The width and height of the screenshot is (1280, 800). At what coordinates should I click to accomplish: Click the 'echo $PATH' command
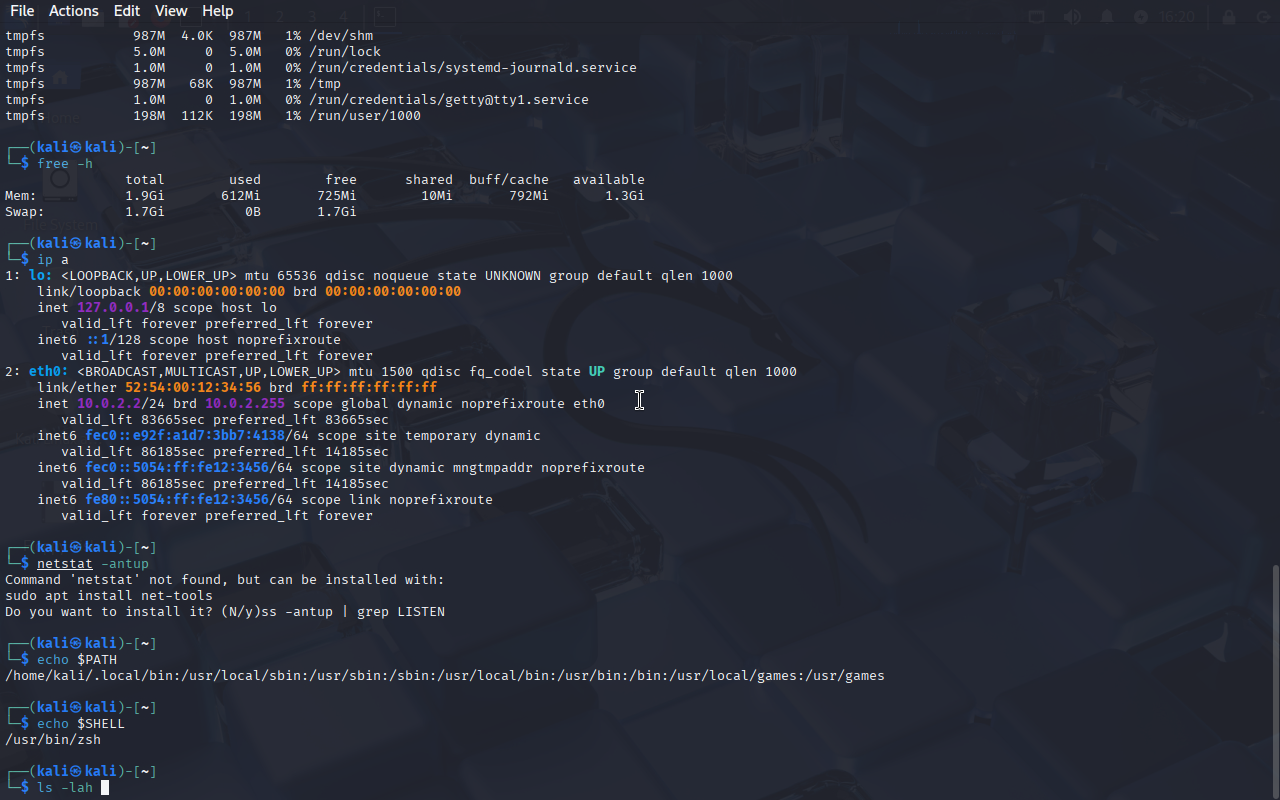[77, 660]
